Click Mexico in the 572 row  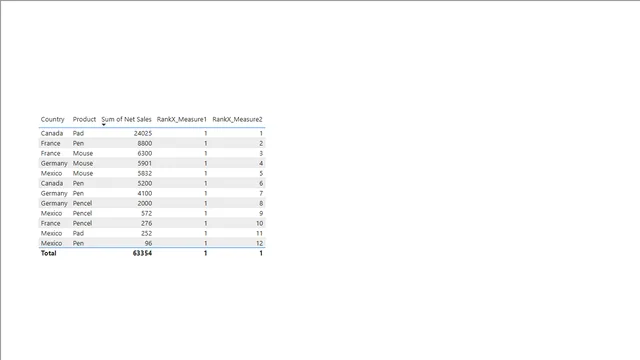click(51, 213)
